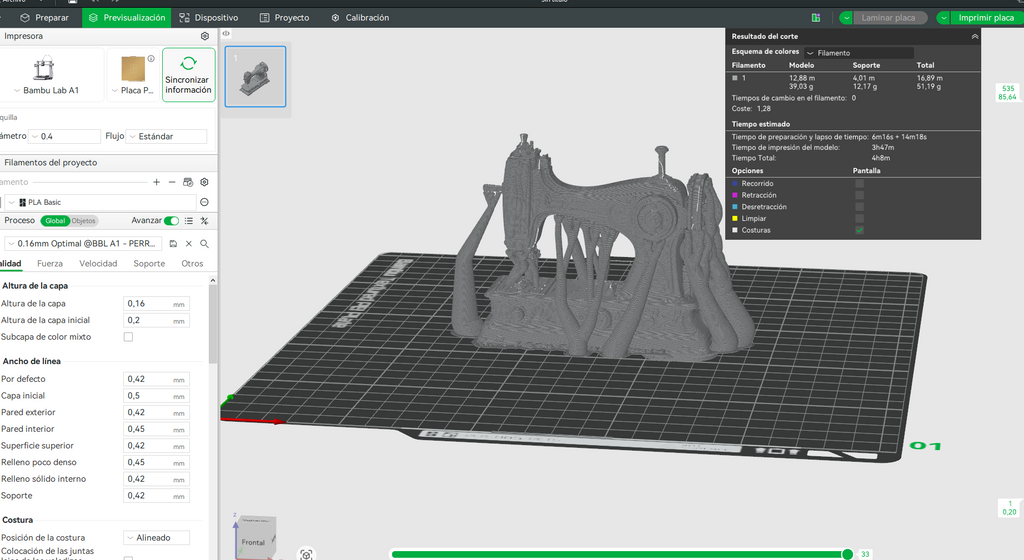Expand the Esquema de colores Filamento dropdown
1024x560 pixels.
coord(858,53)
